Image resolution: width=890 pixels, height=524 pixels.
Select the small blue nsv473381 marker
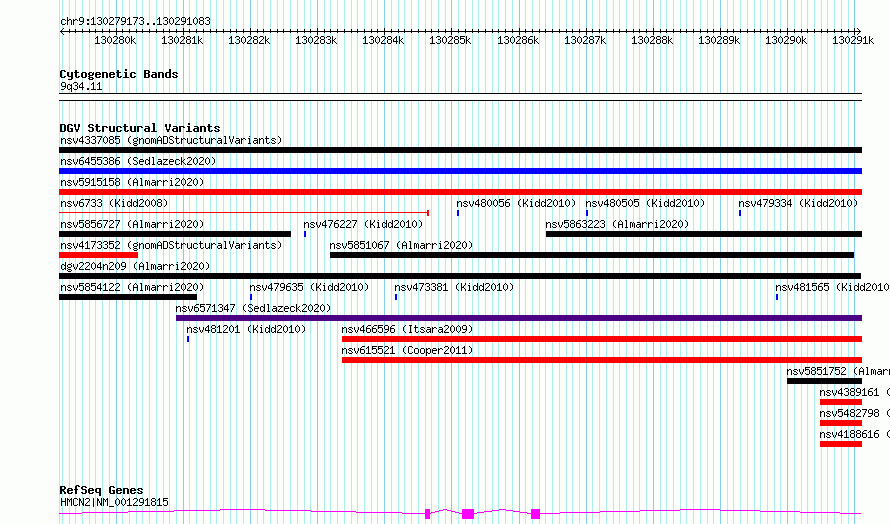396,297
